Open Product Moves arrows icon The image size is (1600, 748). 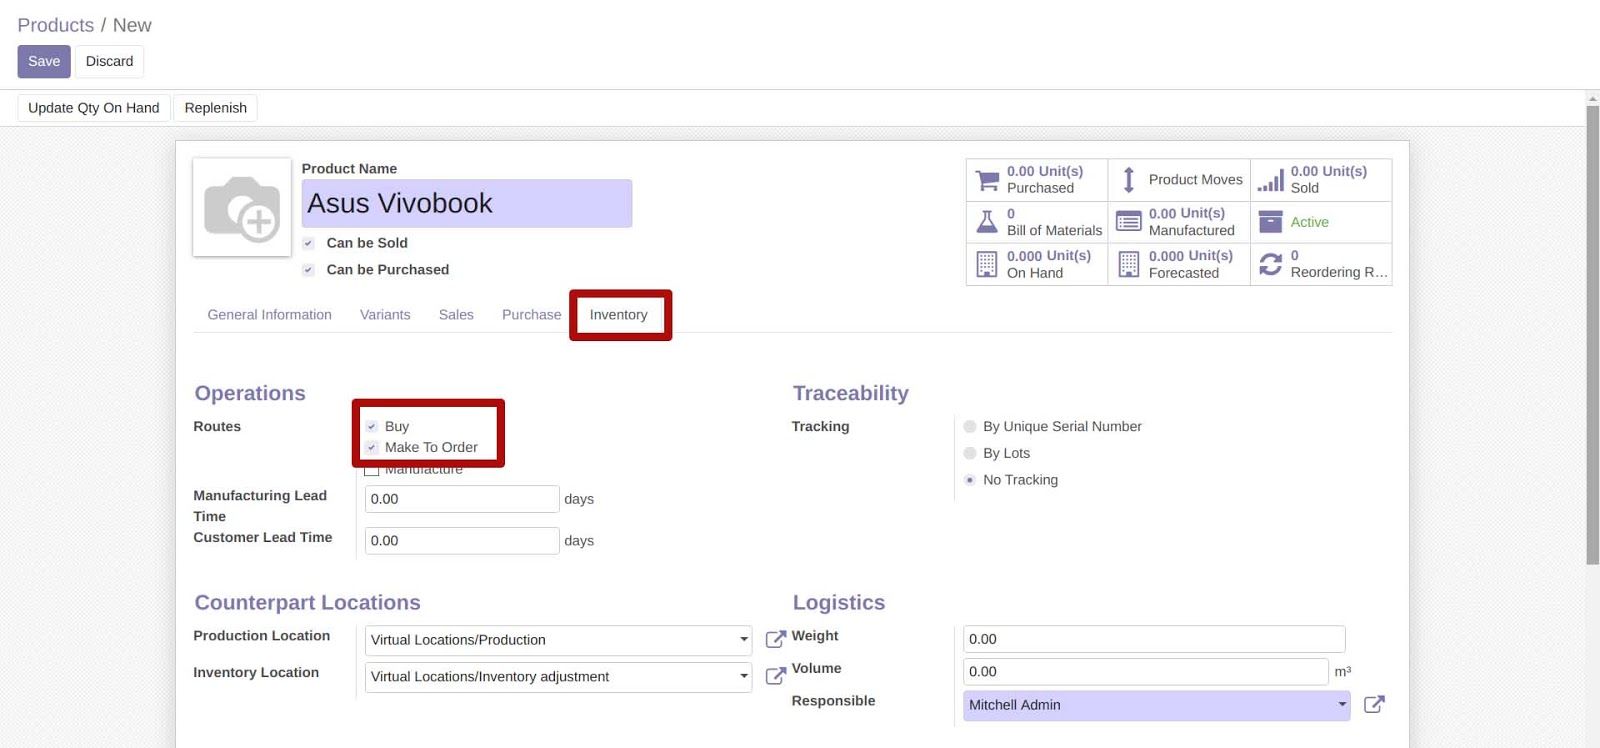(1128, 180)
